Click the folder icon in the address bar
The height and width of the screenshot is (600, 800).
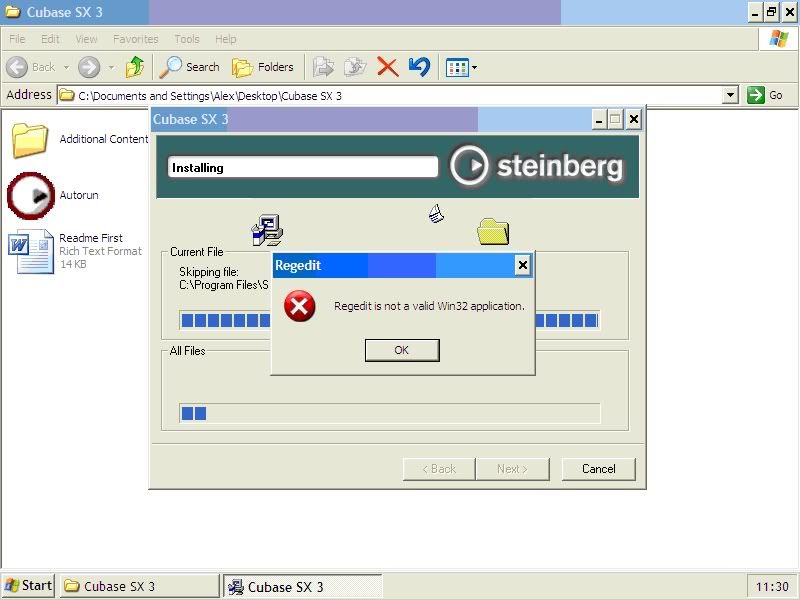pos(66,95)
